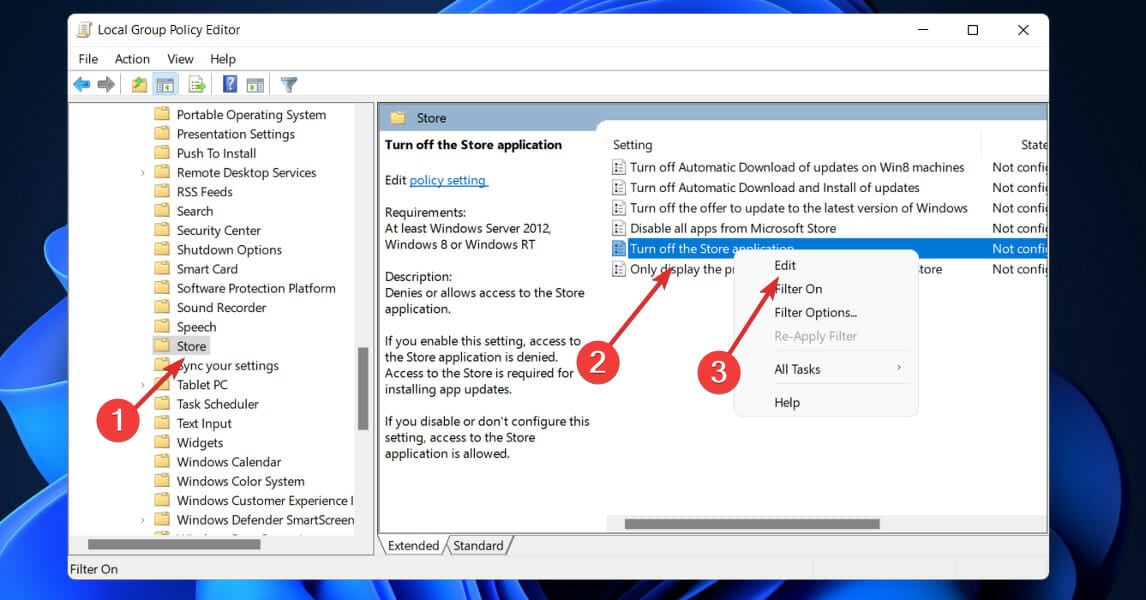
Task: Click the settings list horizontal scrollbar thumb
Action: [752, 524]
